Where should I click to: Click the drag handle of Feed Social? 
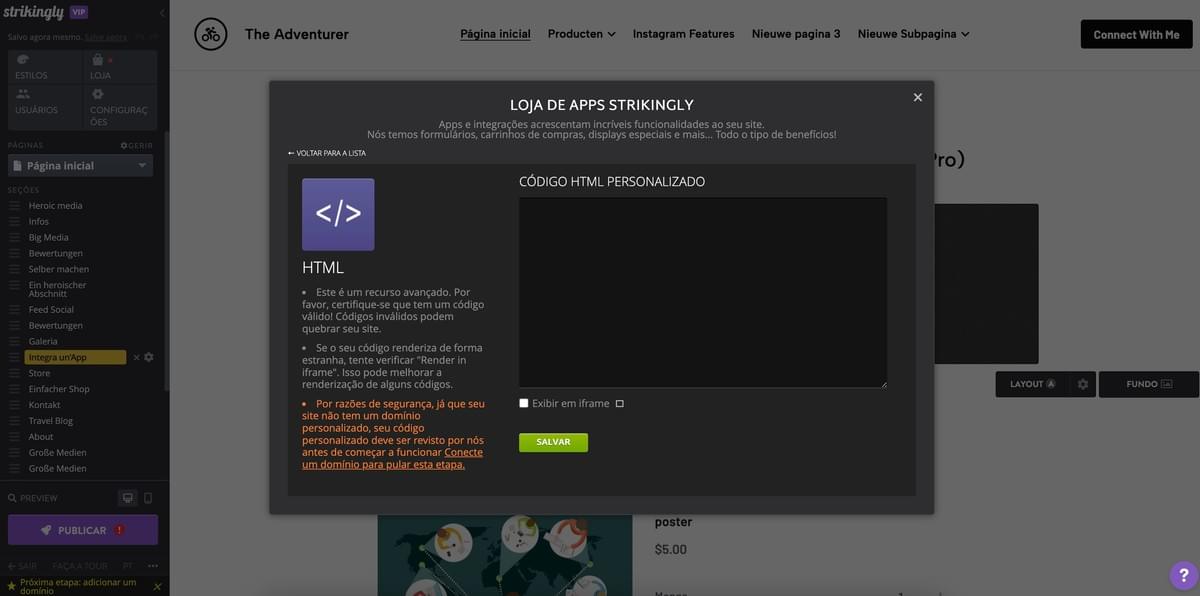(14, 310)
